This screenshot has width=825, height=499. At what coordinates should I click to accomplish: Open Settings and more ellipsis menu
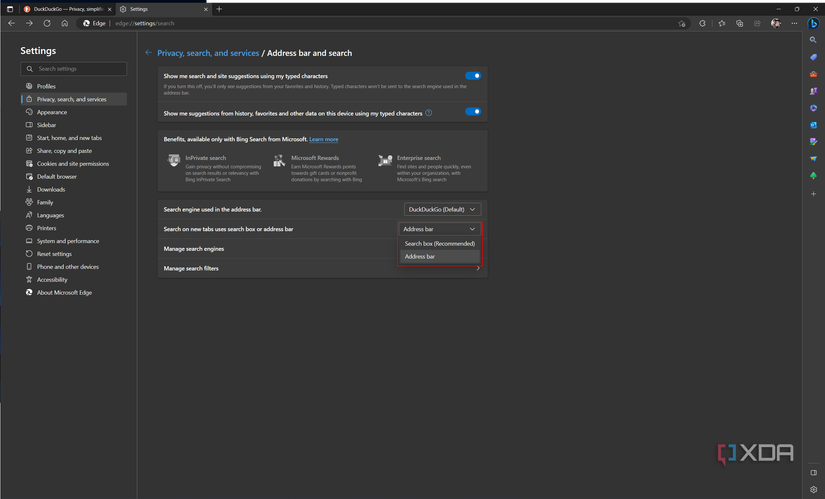[795, 23]
